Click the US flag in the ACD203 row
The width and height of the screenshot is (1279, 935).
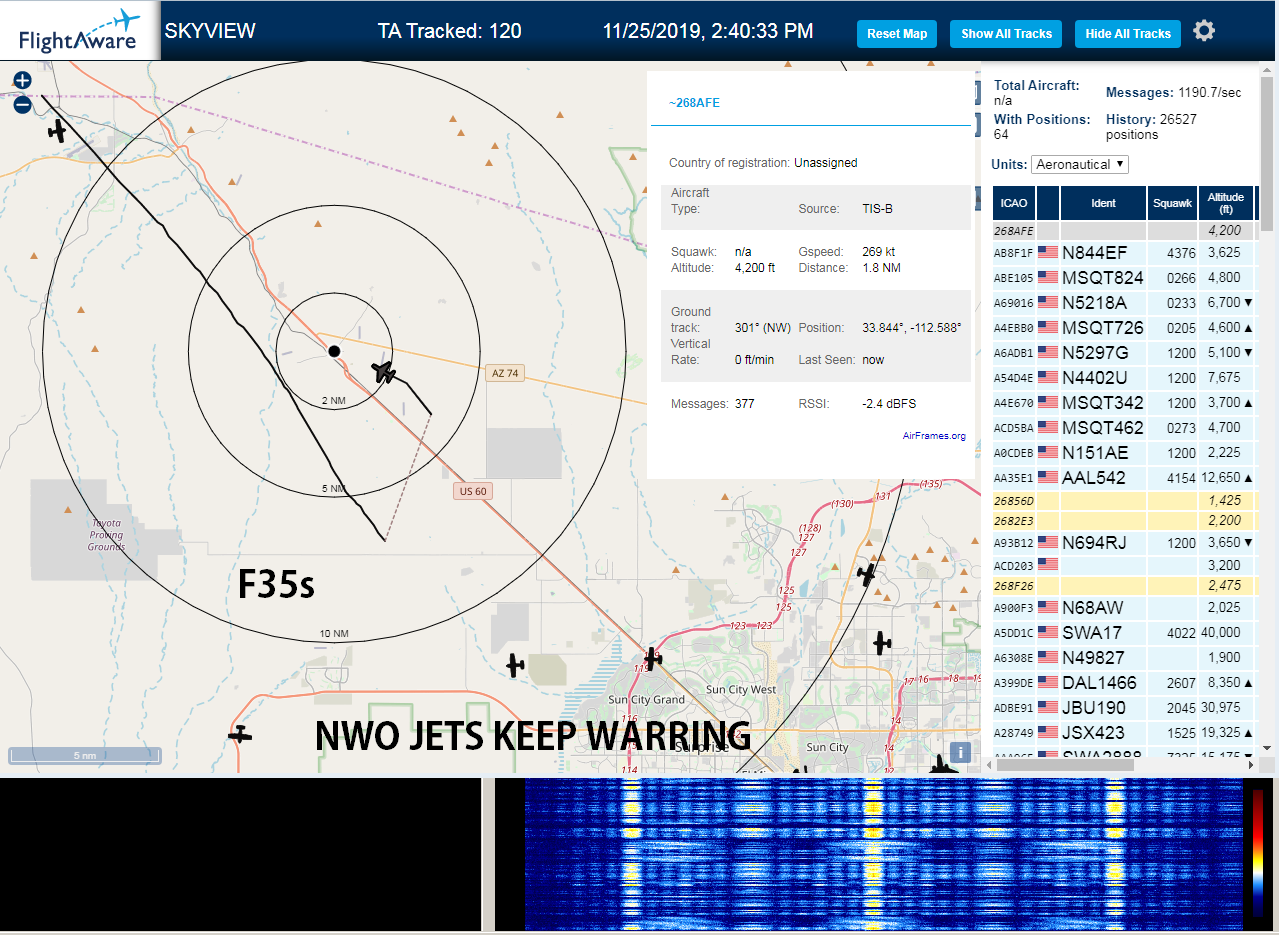tap(1048, 565)
